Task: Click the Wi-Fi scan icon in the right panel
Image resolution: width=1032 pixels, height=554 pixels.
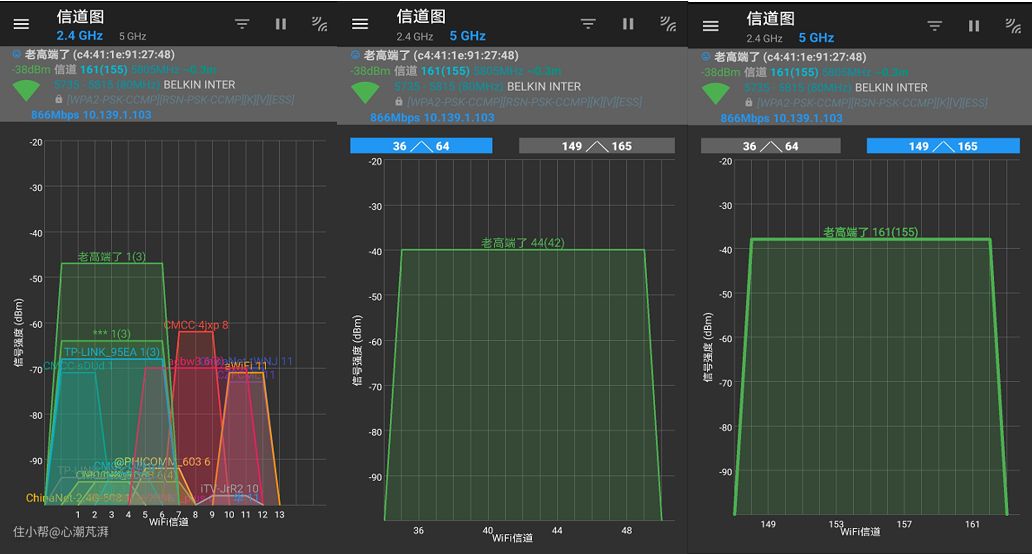Action: (x=1011, y=26)
